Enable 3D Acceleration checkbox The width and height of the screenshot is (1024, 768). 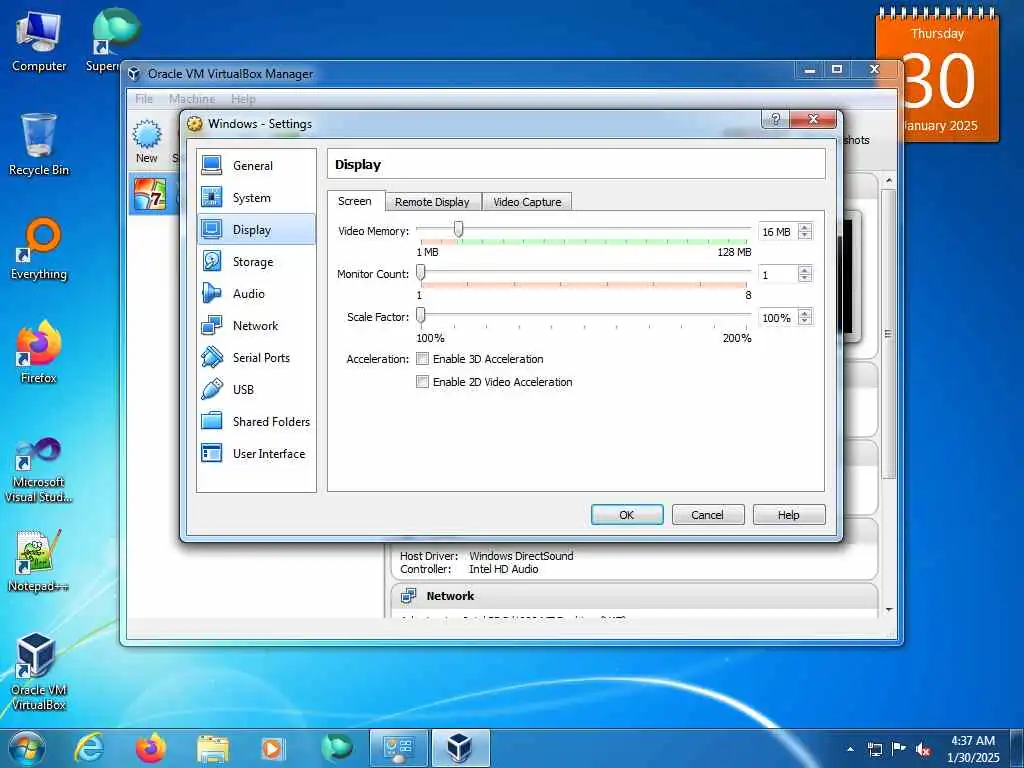(x=423, y=359)
